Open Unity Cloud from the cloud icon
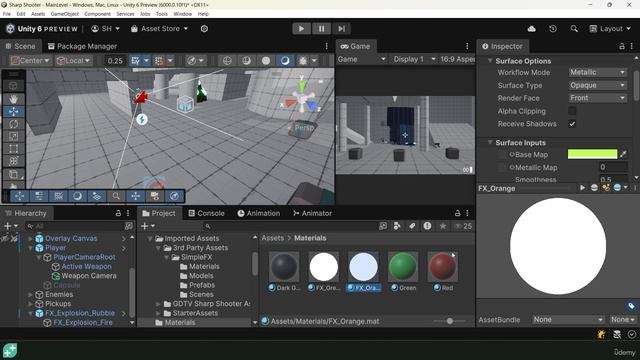This screenshot has height=360, width=640. point(531,29)
